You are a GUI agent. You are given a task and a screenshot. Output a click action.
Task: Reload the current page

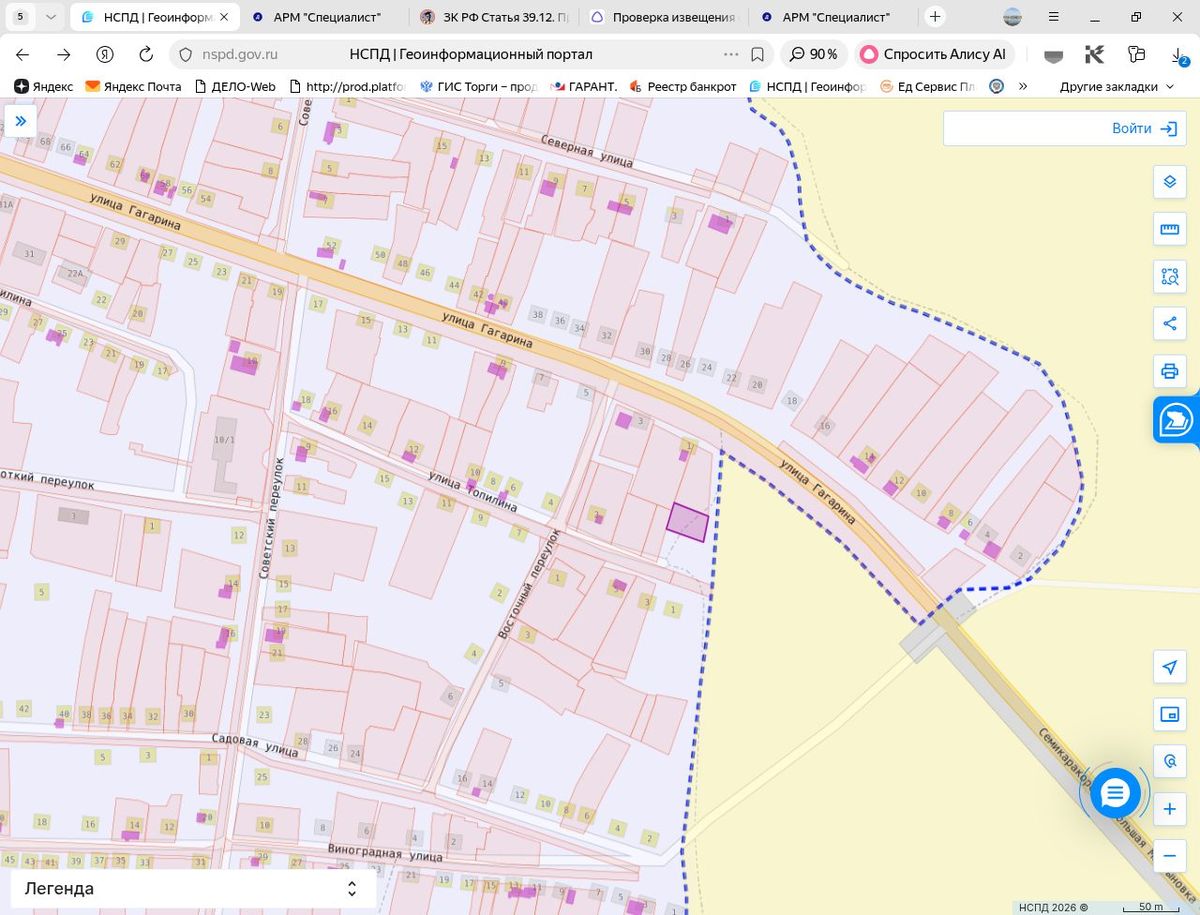coord(146,54)
